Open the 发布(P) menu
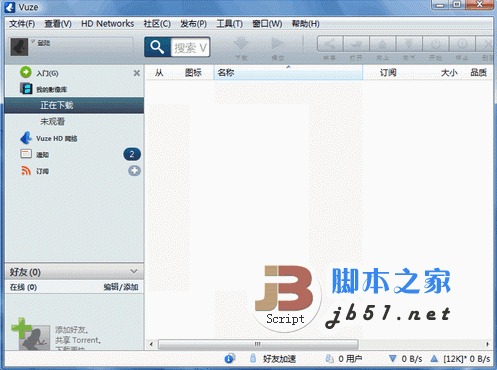The image size is (497, 370). [x=193, y=24]
